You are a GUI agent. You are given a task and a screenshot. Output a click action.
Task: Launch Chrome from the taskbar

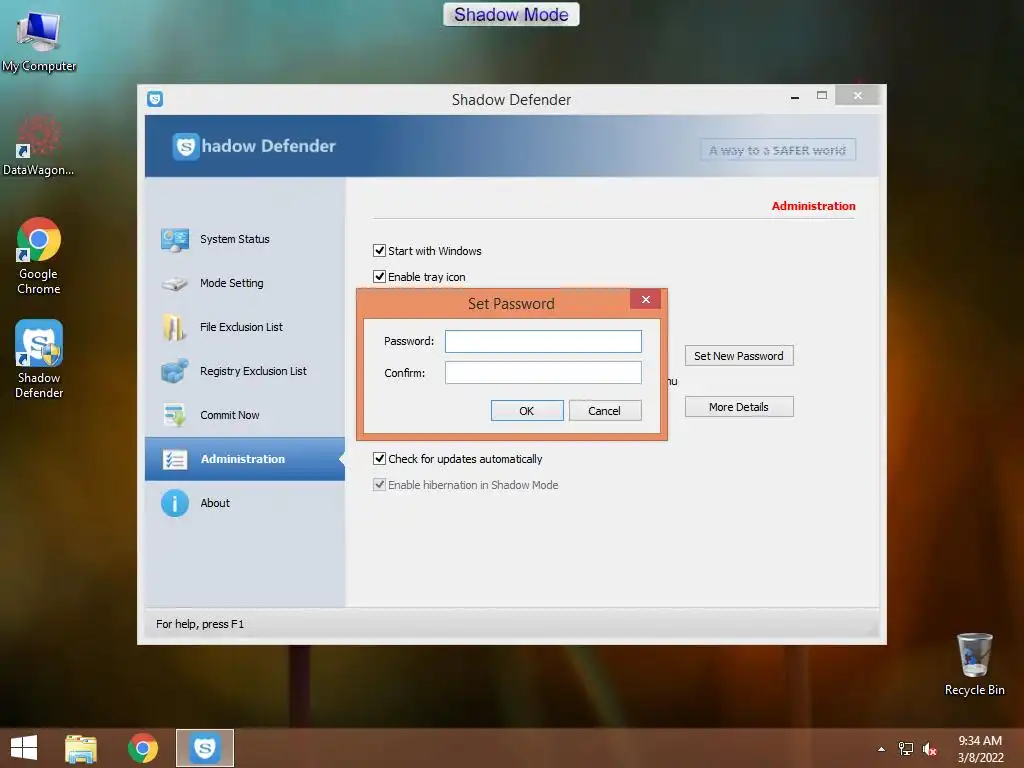tap(143, 748)
